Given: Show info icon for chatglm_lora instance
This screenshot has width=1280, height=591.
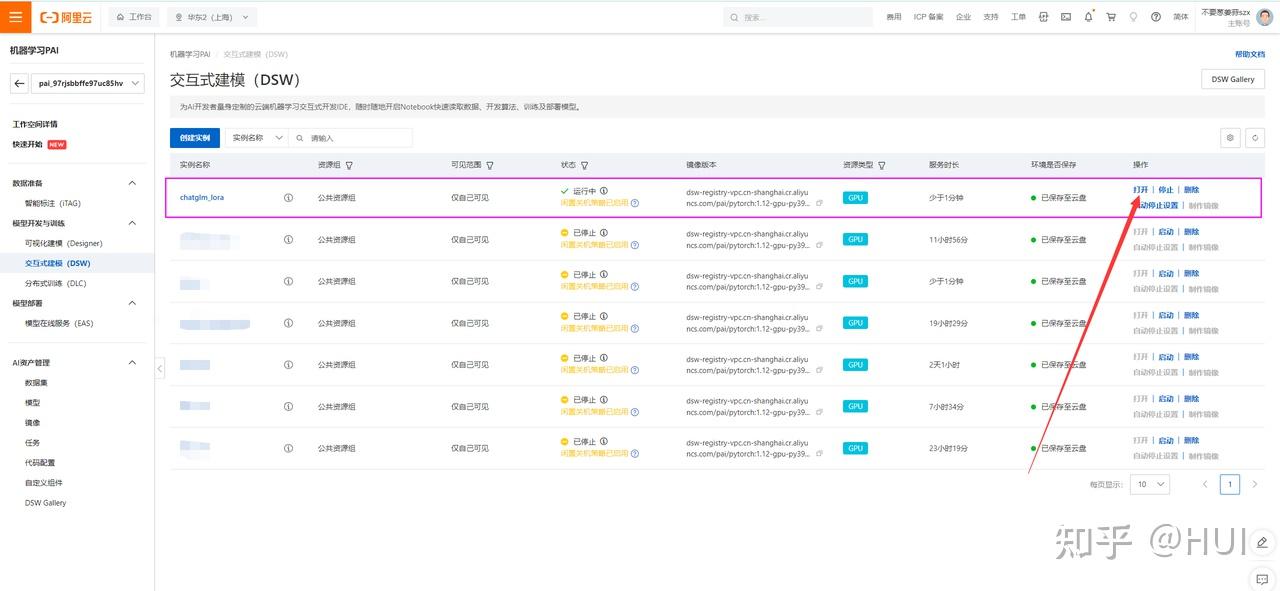Looking at the screenshot, I should tap(289, 198).
